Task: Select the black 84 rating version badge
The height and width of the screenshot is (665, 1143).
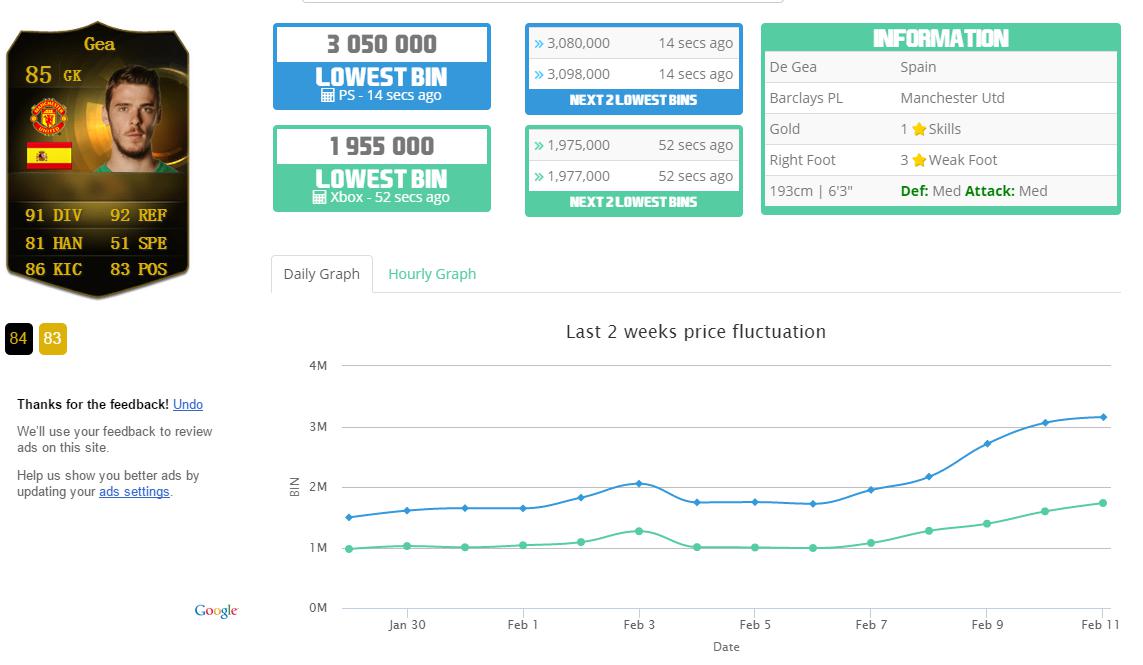Action: click(19, 338)
